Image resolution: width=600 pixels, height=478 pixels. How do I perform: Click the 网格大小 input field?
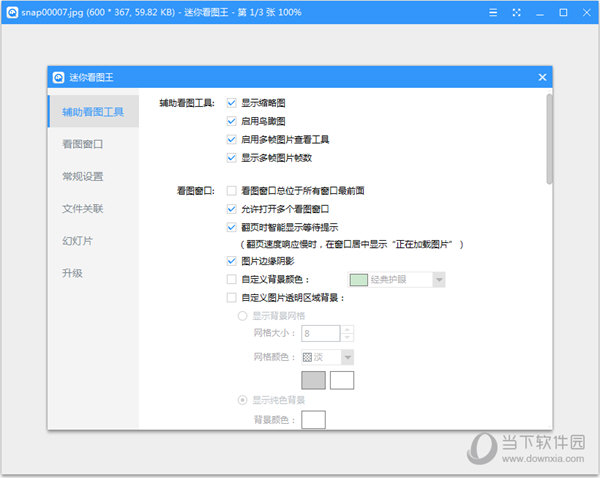coord(321,333)
